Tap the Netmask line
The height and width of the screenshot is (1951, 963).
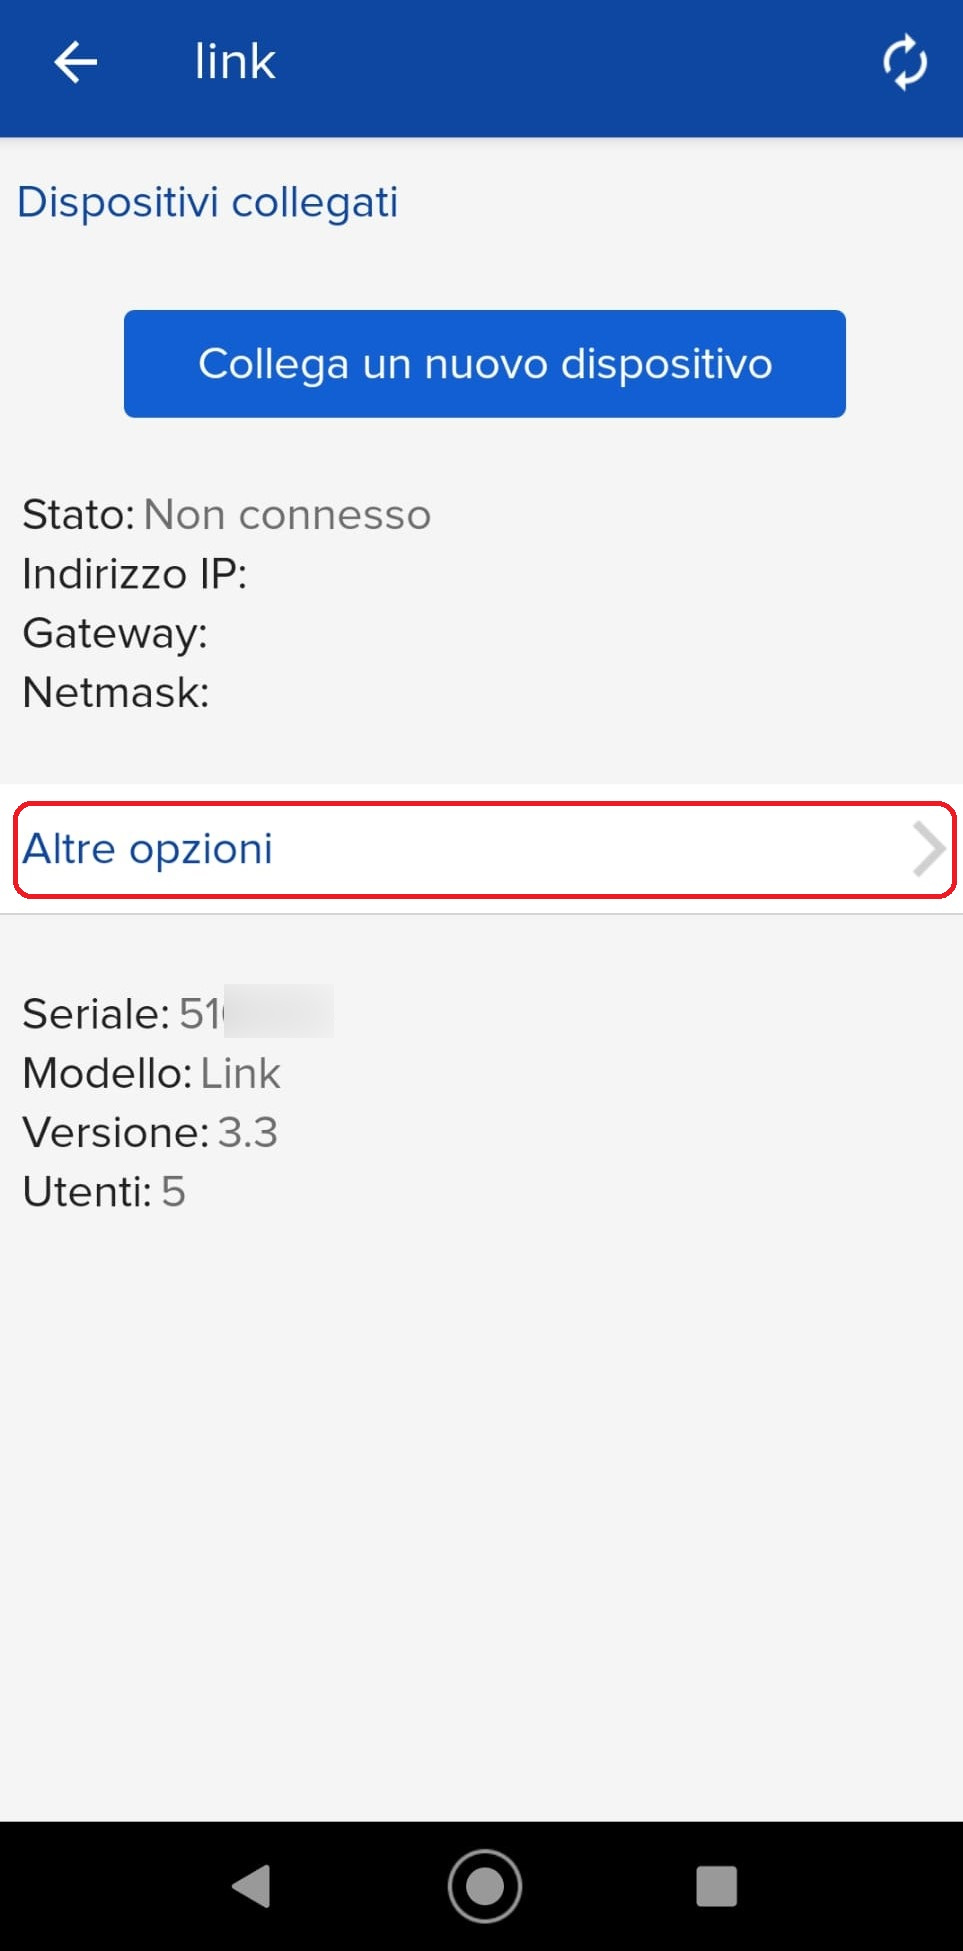click(116, 692)
